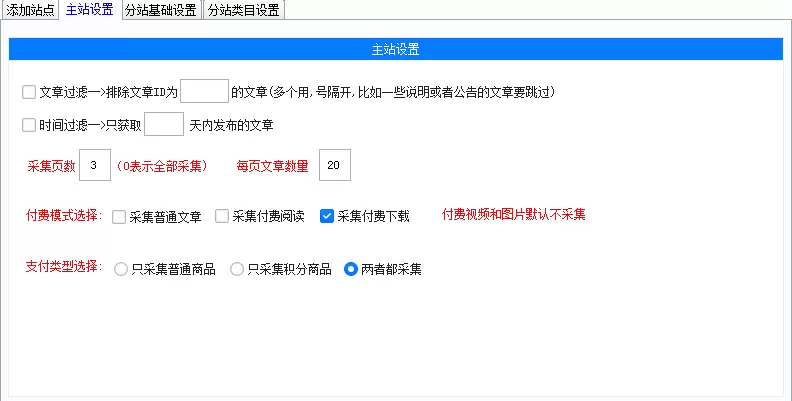Click the days input after 只获取
The width and height of the screenshot is (792, 401).
[x=164, y=124]
